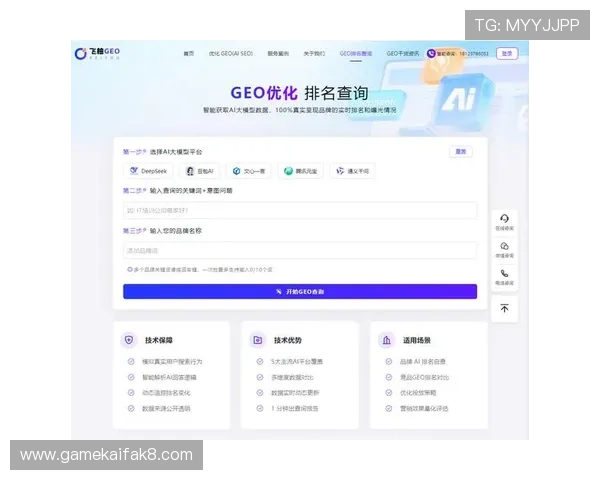The image size is (600, 480).
Task: Click the check icon beside 5大主流AI平台覆盖
Action: pos(260,361)
